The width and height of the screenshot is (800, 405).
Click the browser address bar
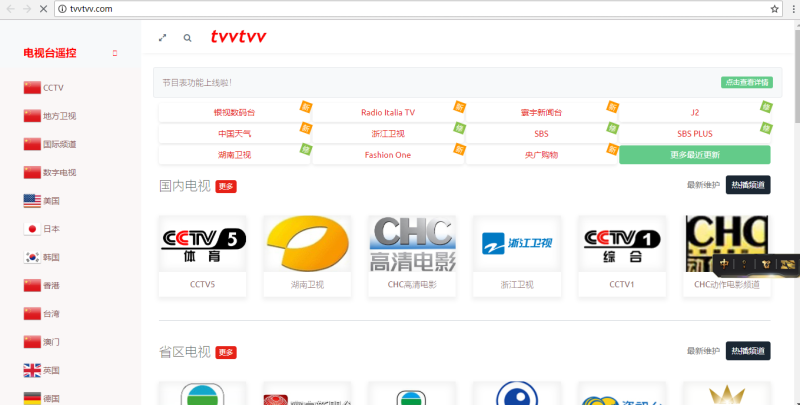[400, 8]
